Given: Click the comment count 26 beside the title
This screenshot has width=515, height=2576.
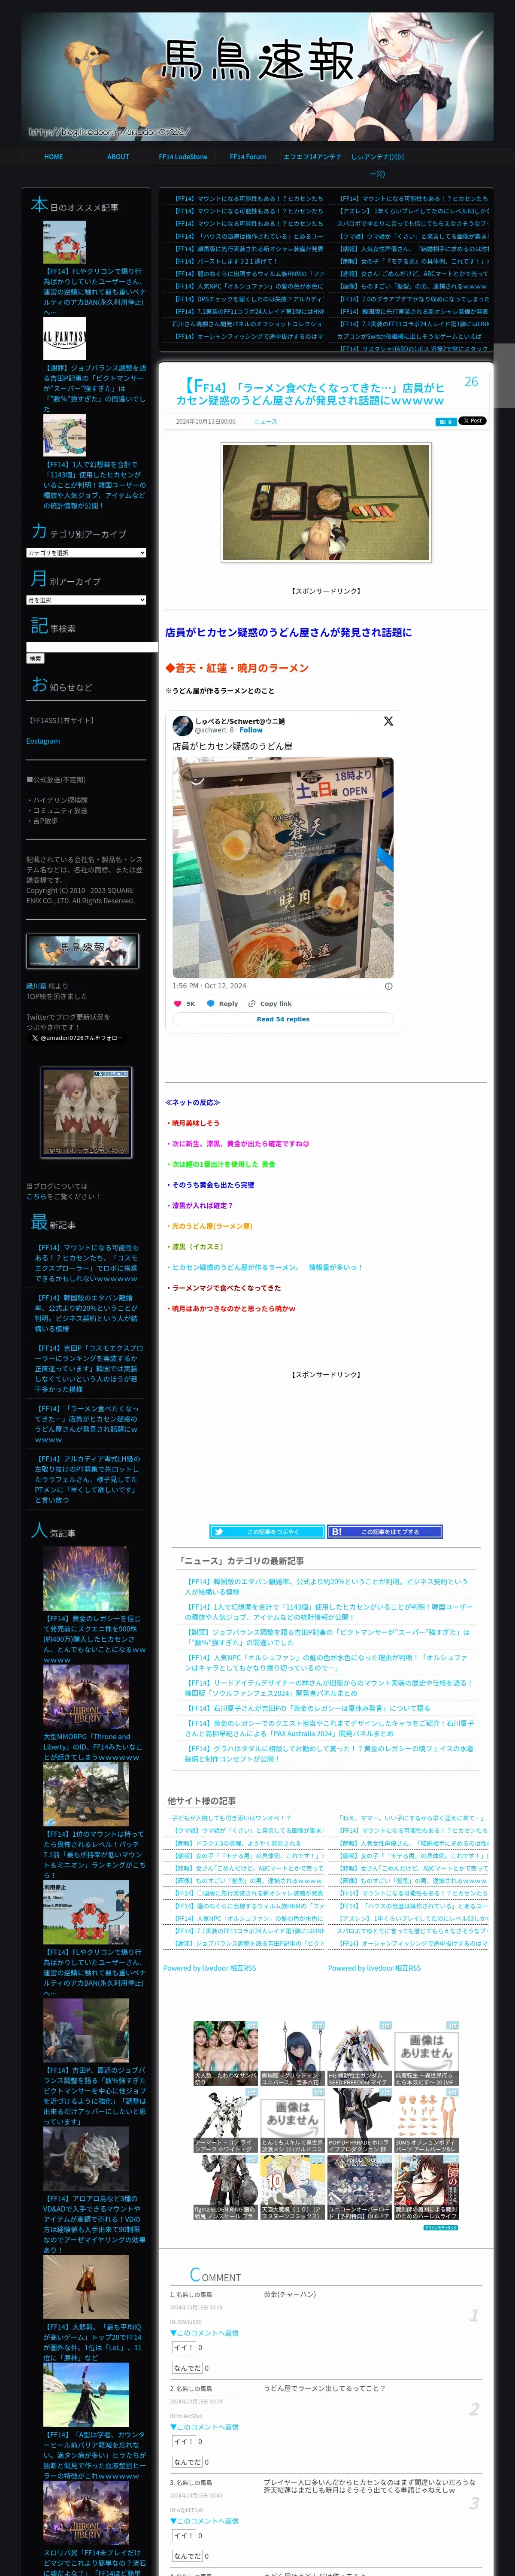Looking at the screenshot, I should 471,381.
